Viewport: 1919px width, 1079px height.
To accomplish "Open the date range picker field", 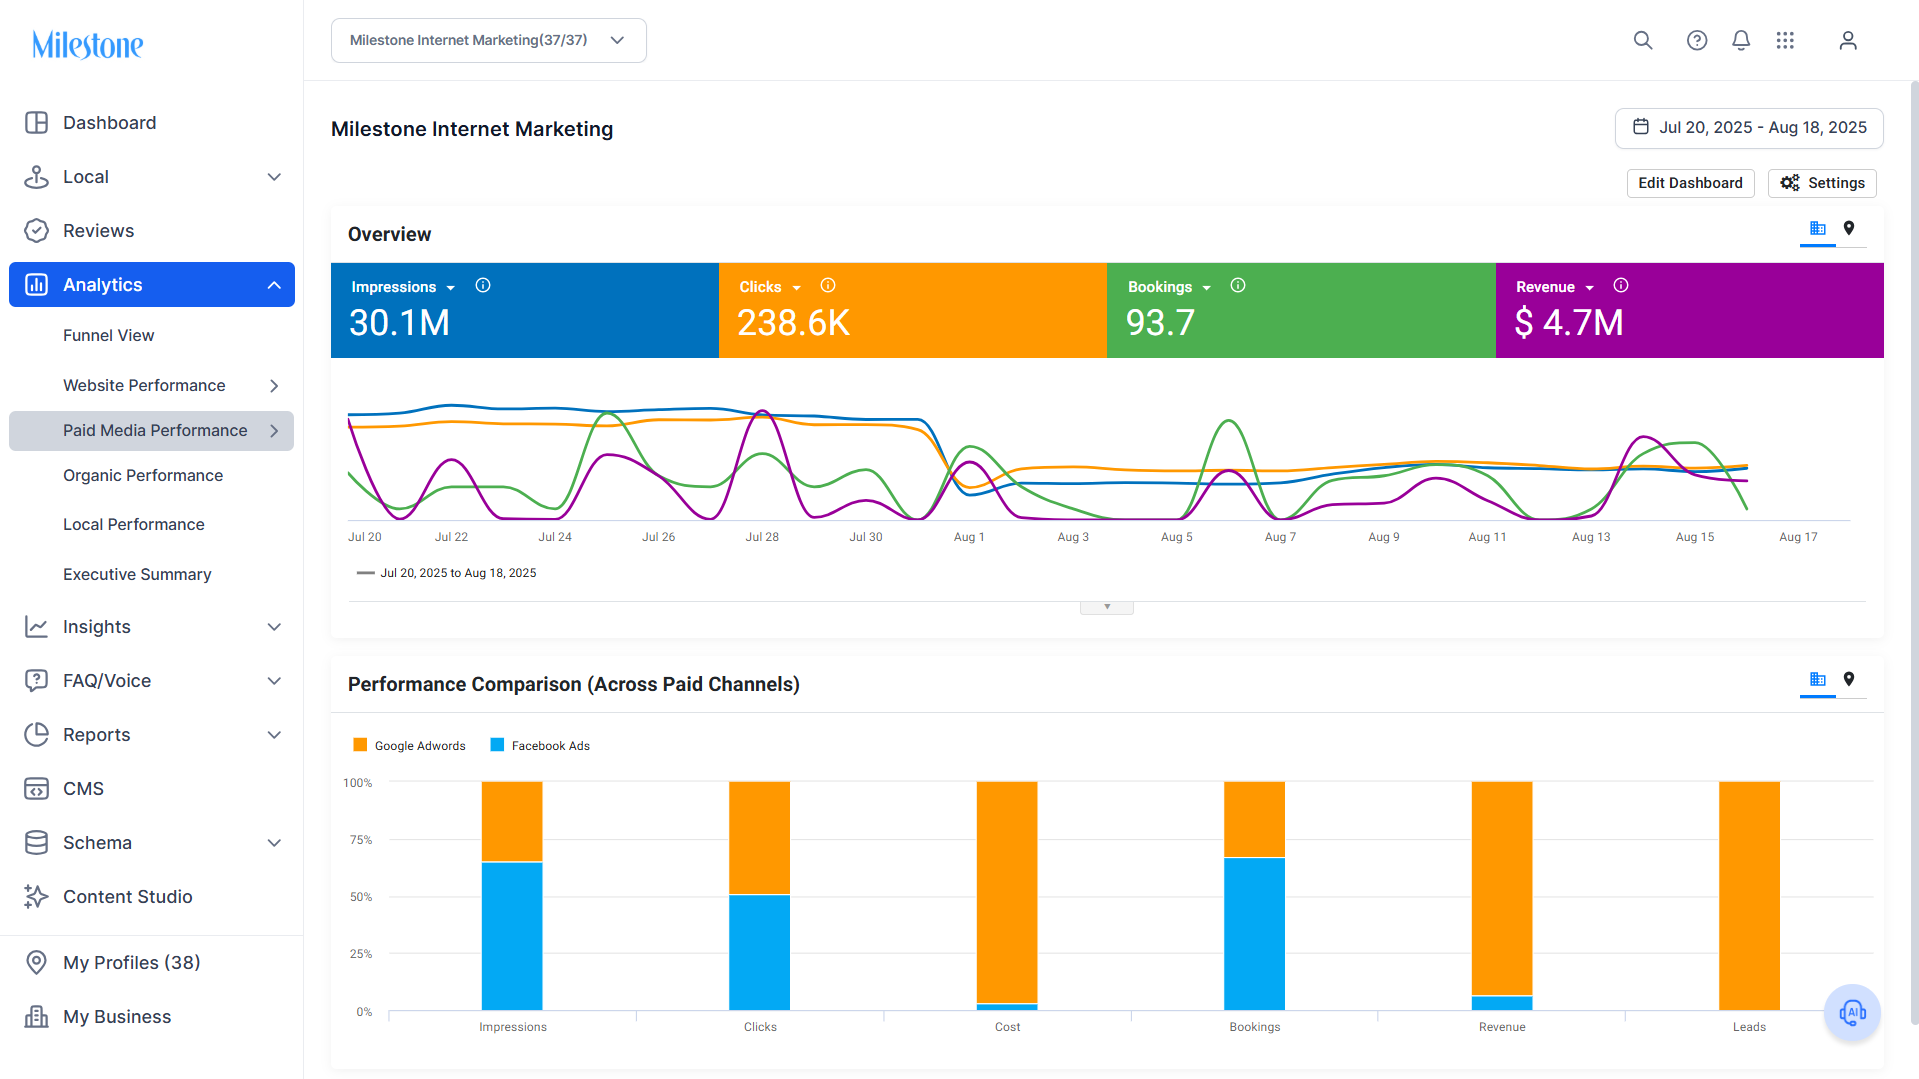I will click(x=1749, y=128).
